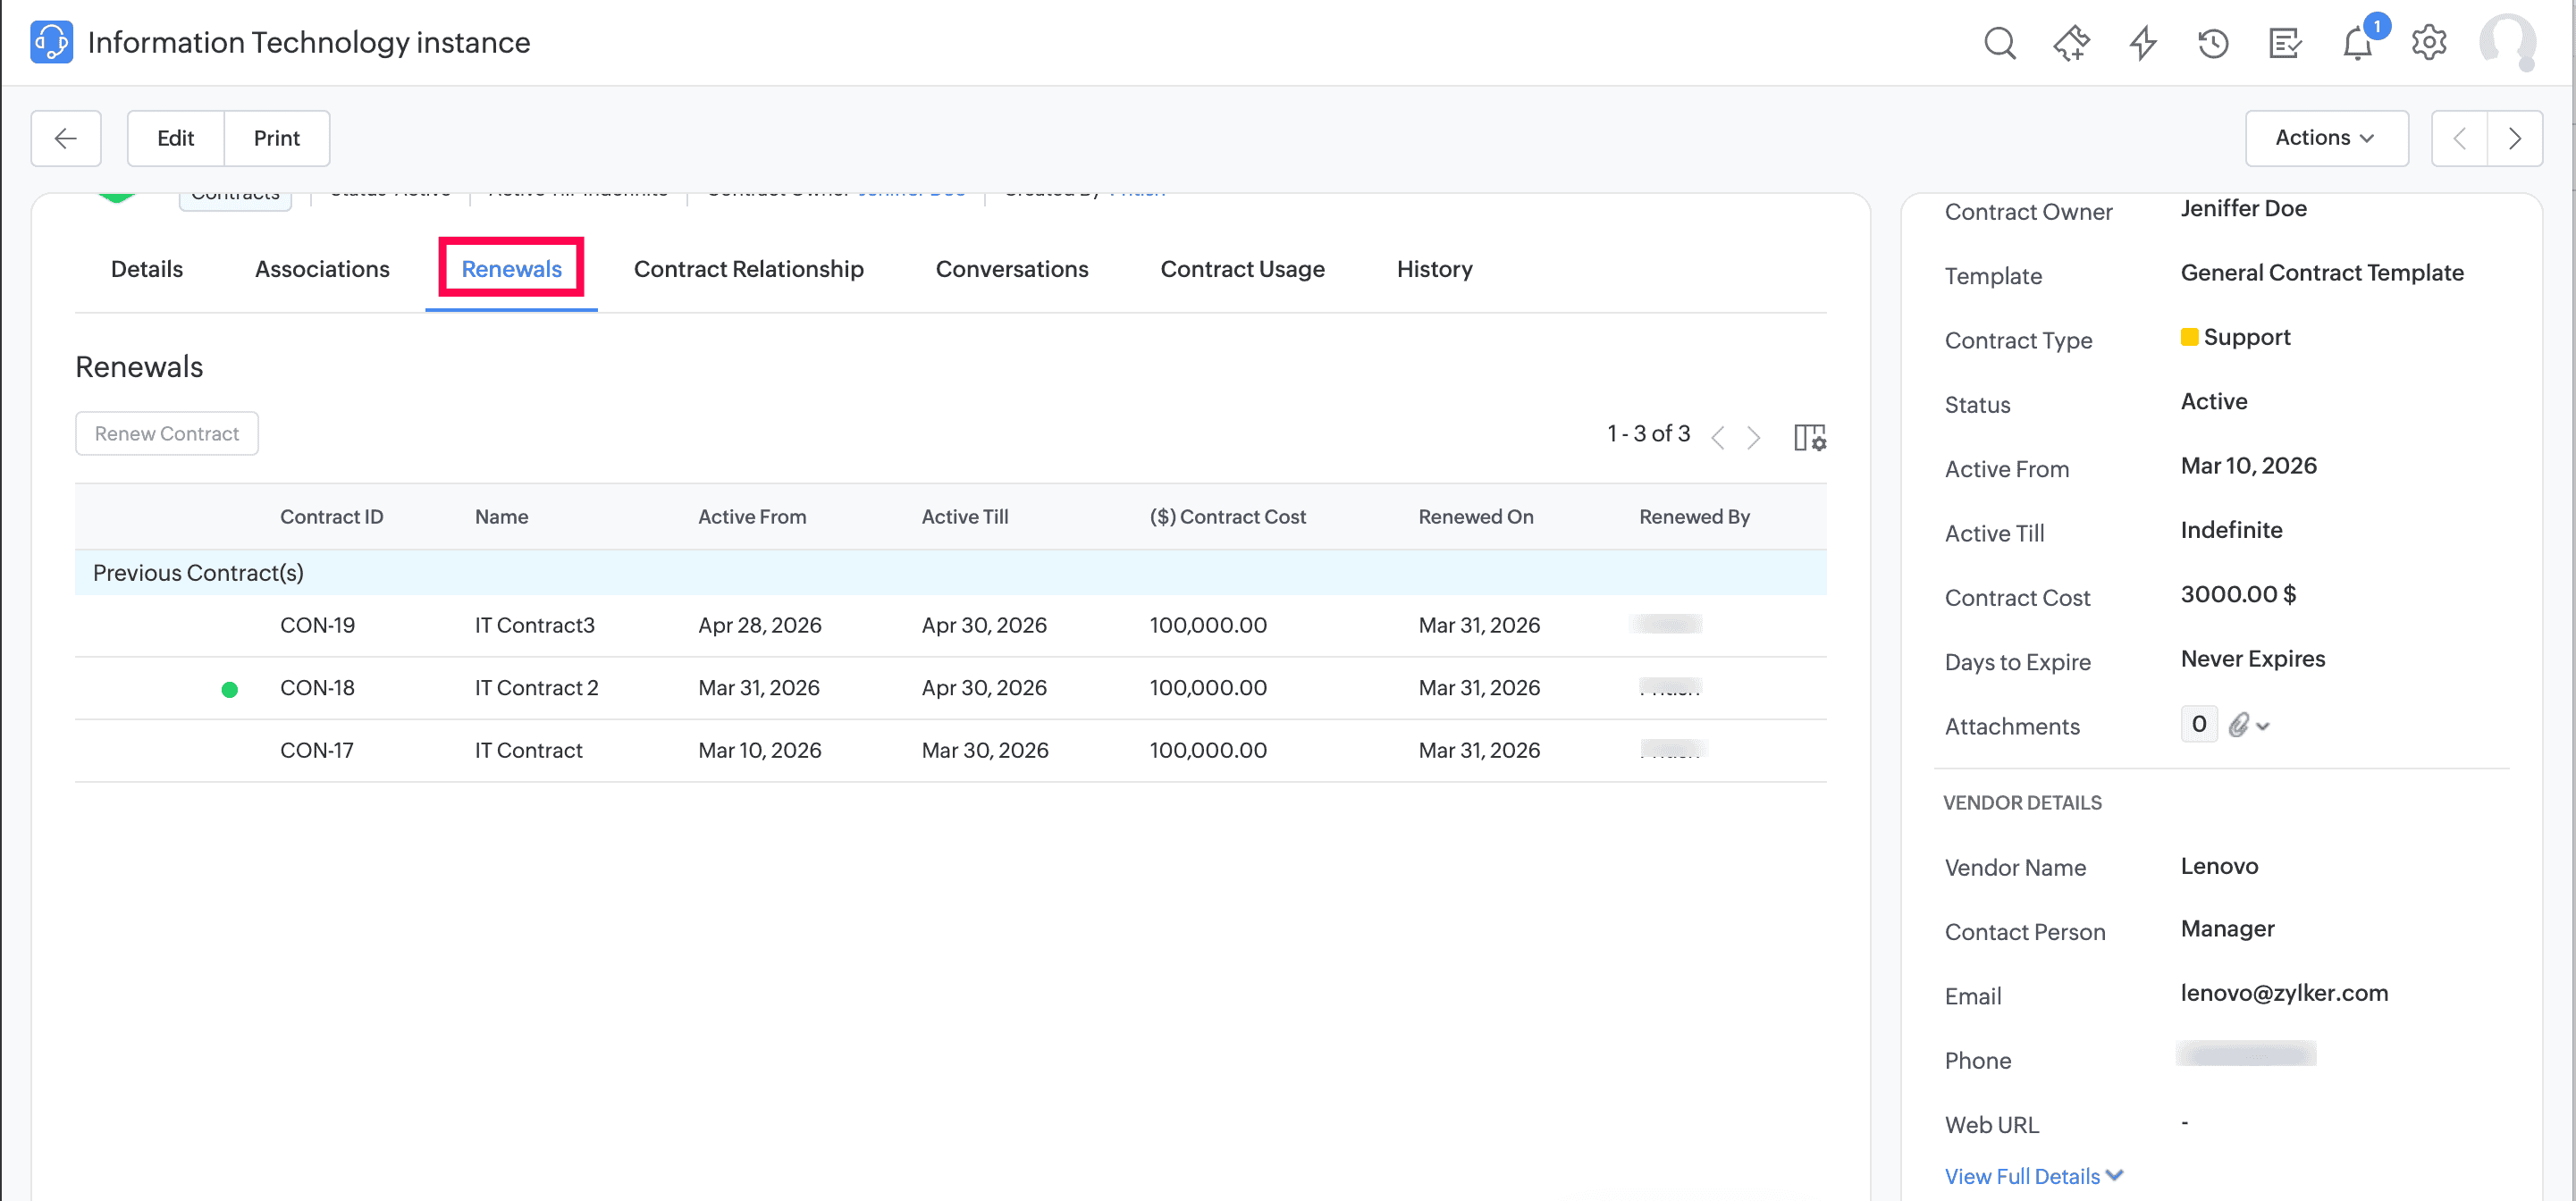Click the General Contract Template value
2576x1201 pixels.
(x=2321, y=272)
